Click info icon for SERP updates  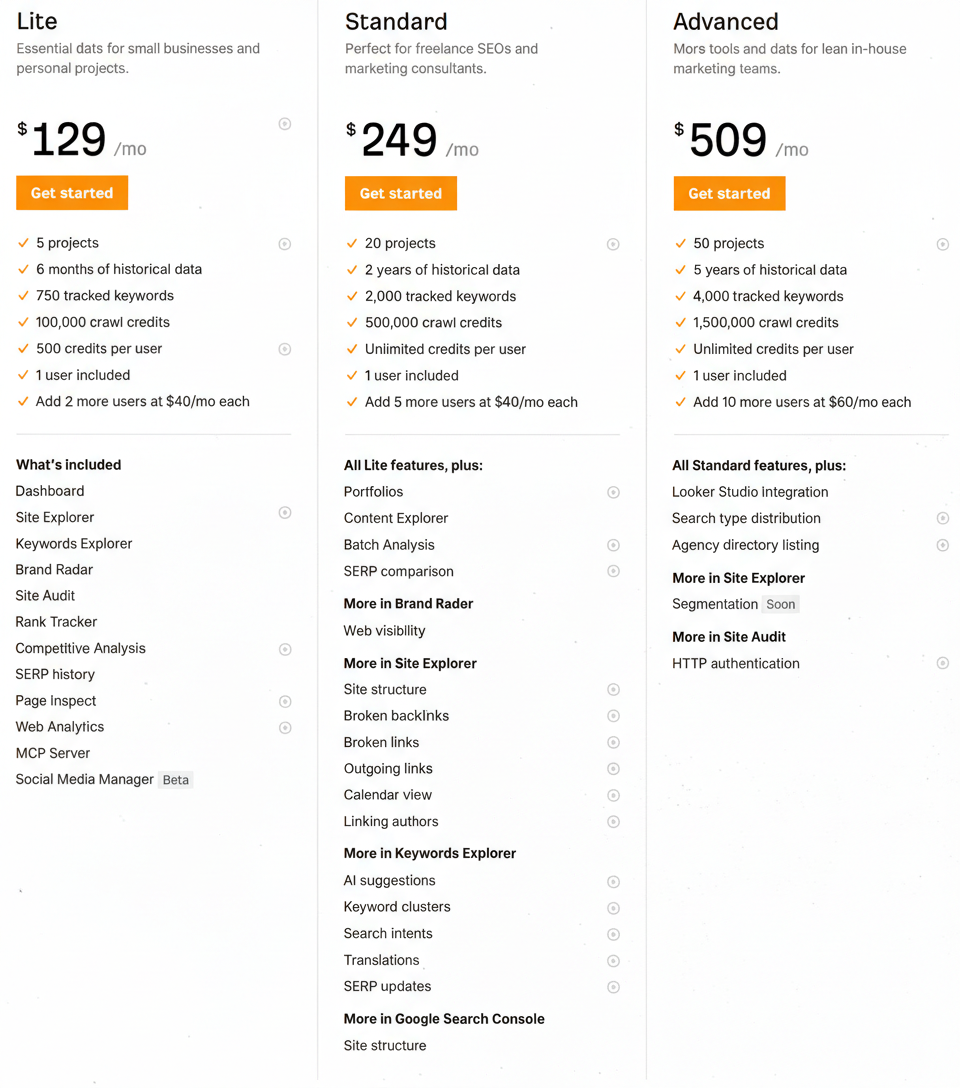tap(613, 987)
